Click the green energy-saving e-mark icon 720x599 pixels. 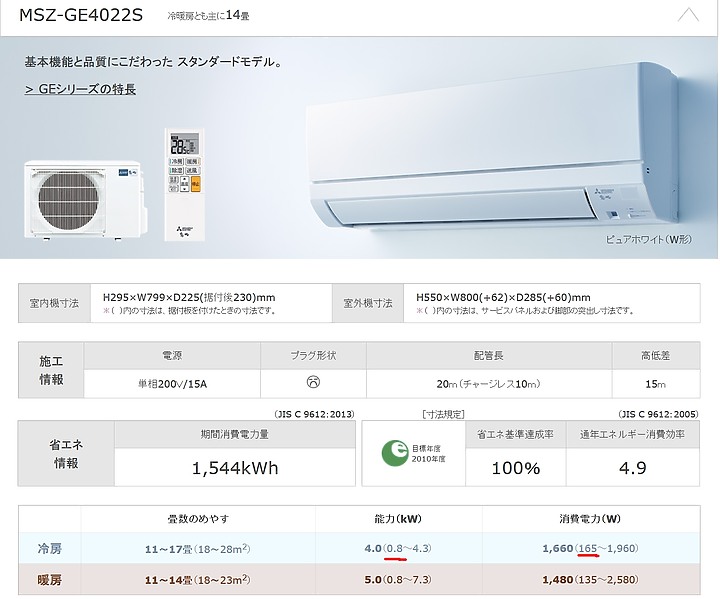point(395,453)
